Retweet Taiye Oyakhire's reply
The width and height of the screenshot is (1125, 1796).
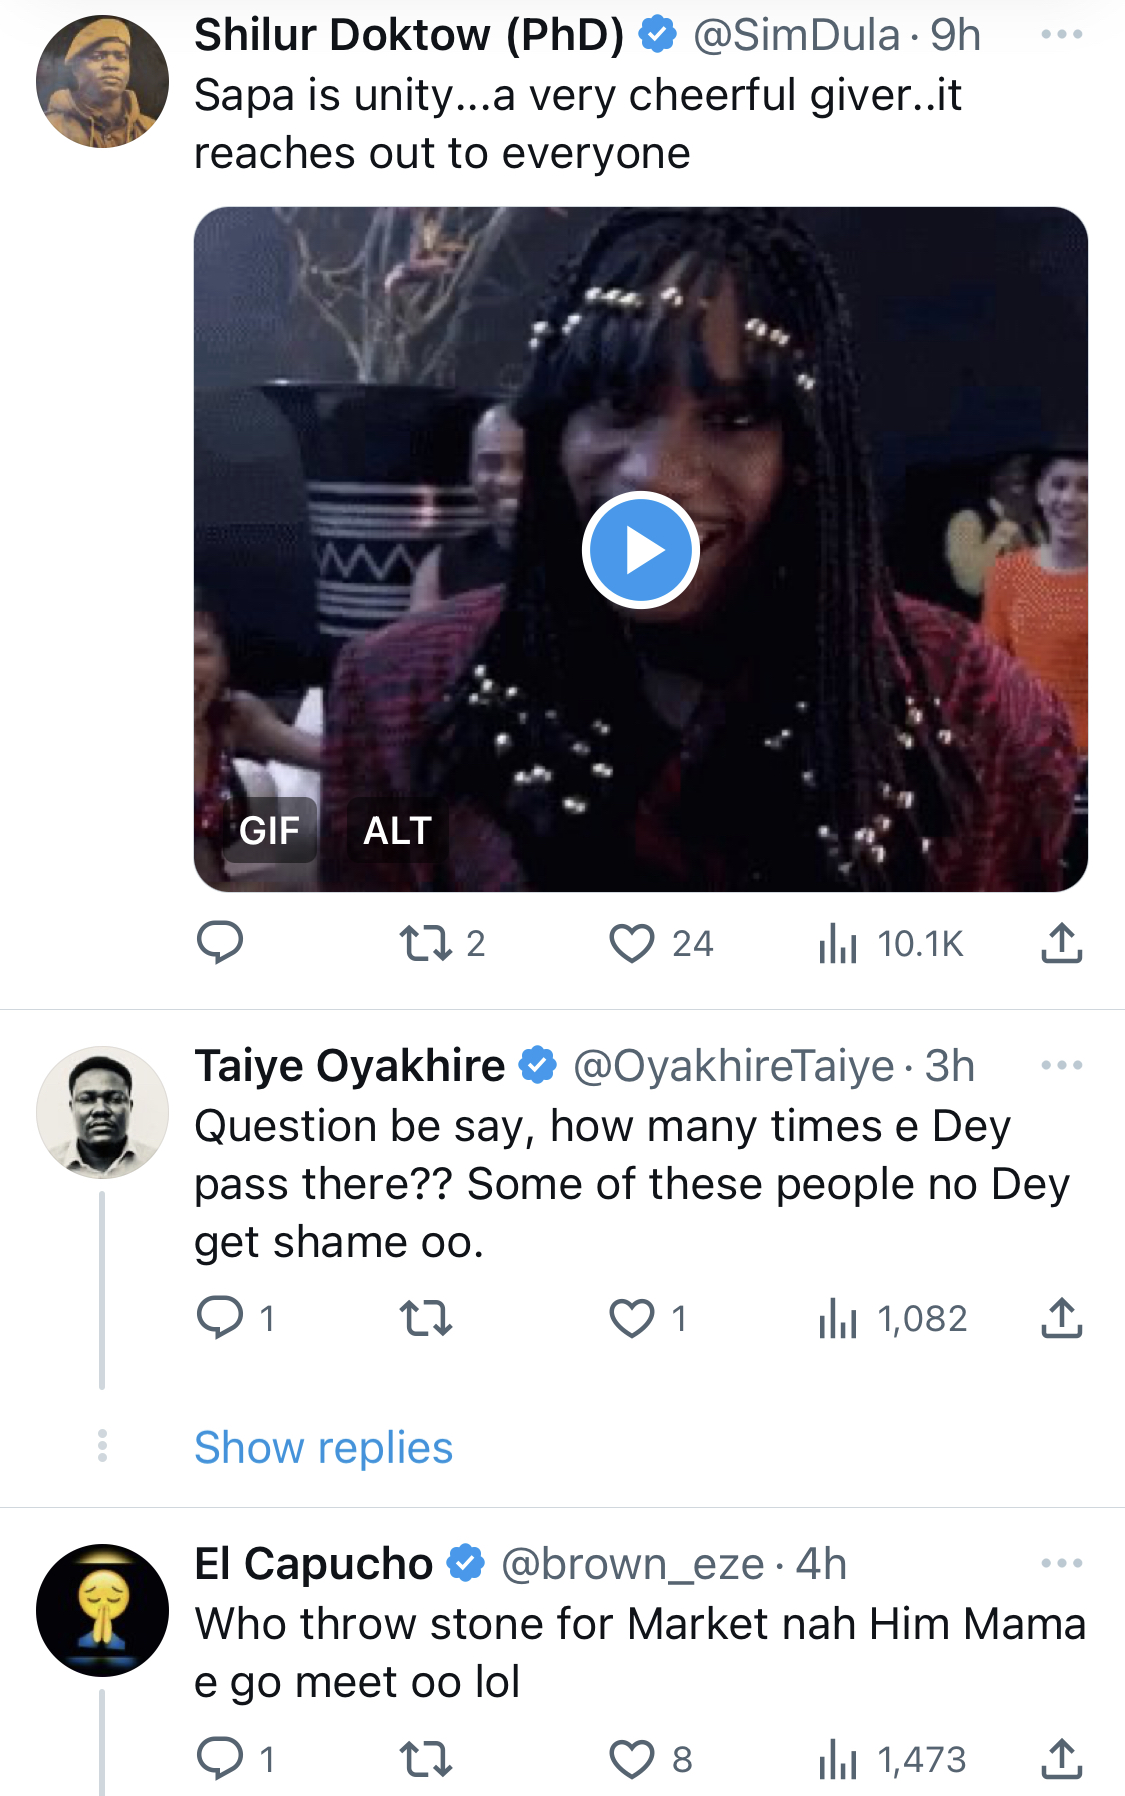426,1318
